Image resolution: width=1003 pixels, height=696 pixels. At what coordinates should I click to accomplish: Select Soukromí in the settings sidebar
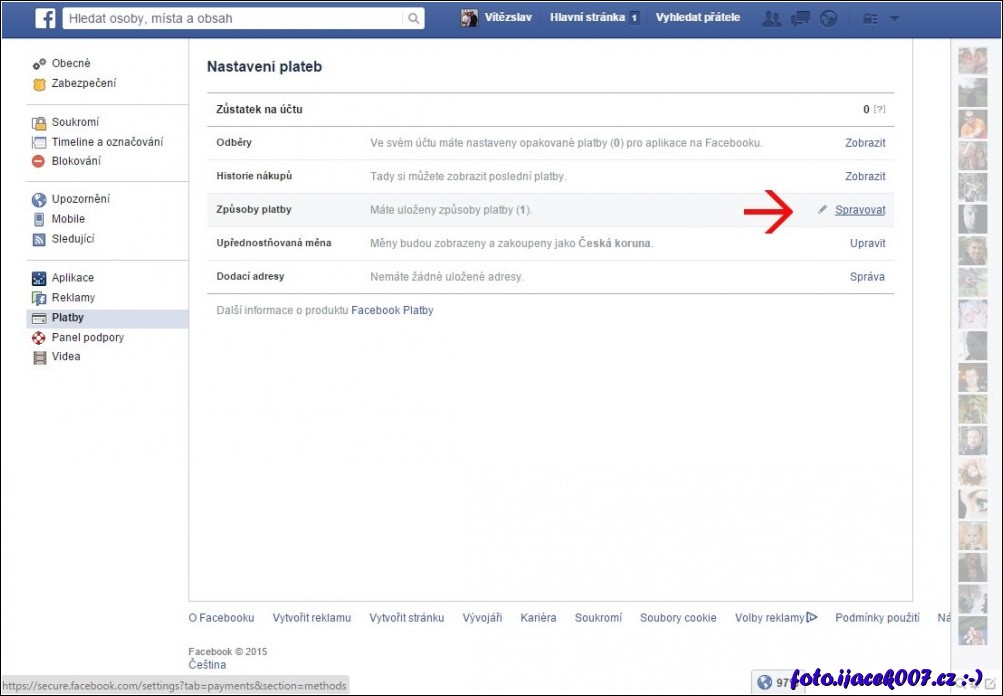[x=75, y=122]
